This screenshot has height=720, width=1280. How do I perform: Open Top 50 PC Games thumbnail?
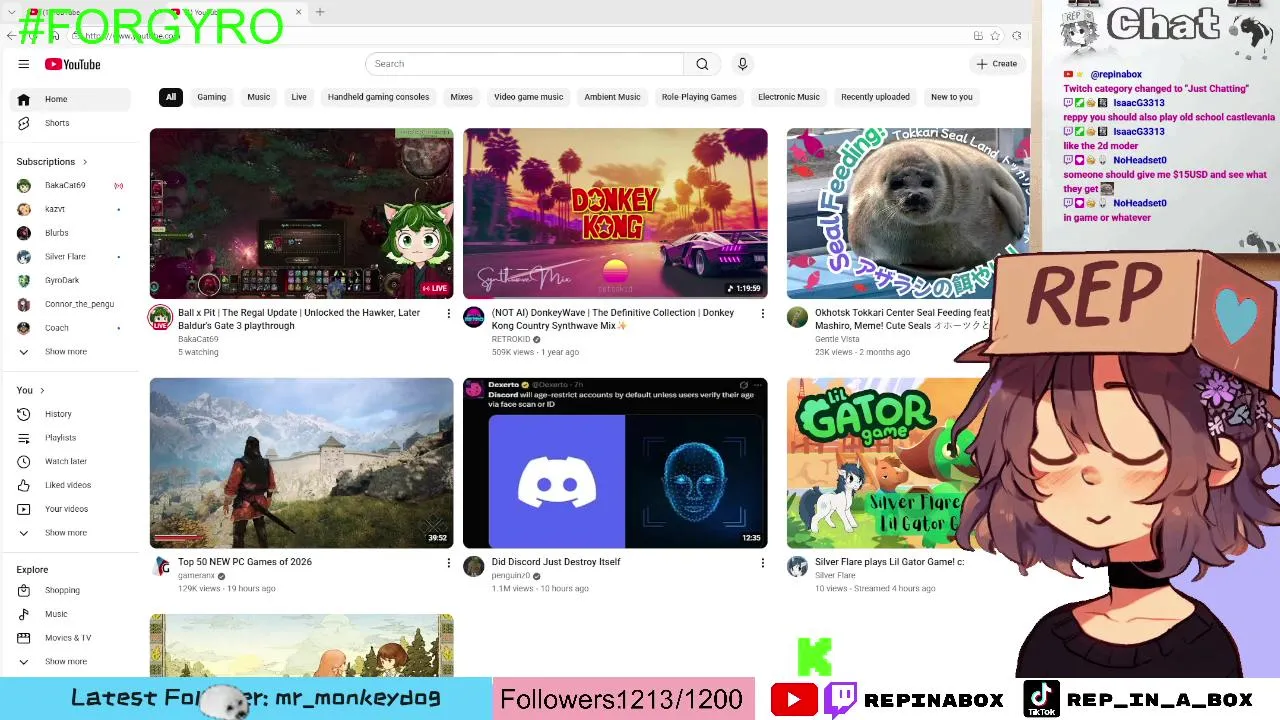click(x=301, y=462)
